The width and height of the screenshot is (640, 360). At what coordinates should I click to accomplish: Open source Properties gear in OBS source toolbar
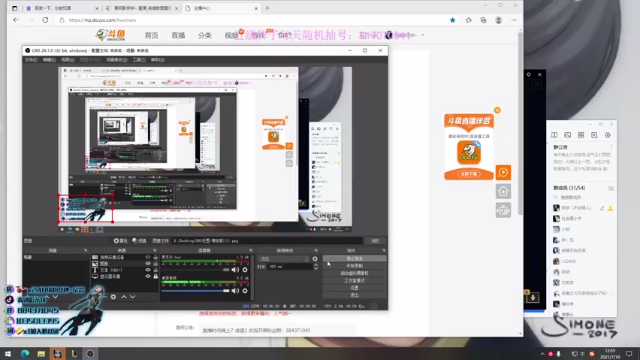click(120, 241)
